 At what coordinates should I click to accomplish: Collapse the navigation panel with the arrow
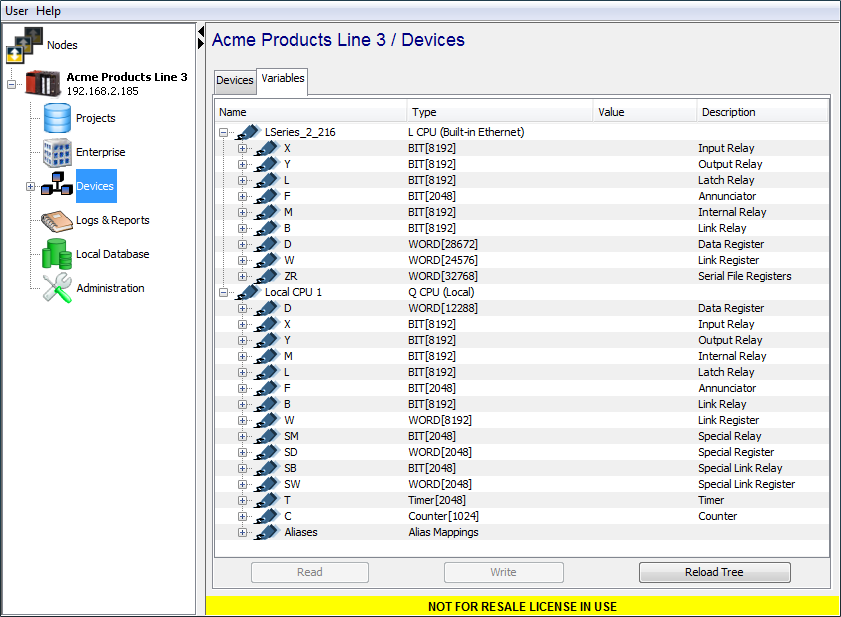pos(200,31)
